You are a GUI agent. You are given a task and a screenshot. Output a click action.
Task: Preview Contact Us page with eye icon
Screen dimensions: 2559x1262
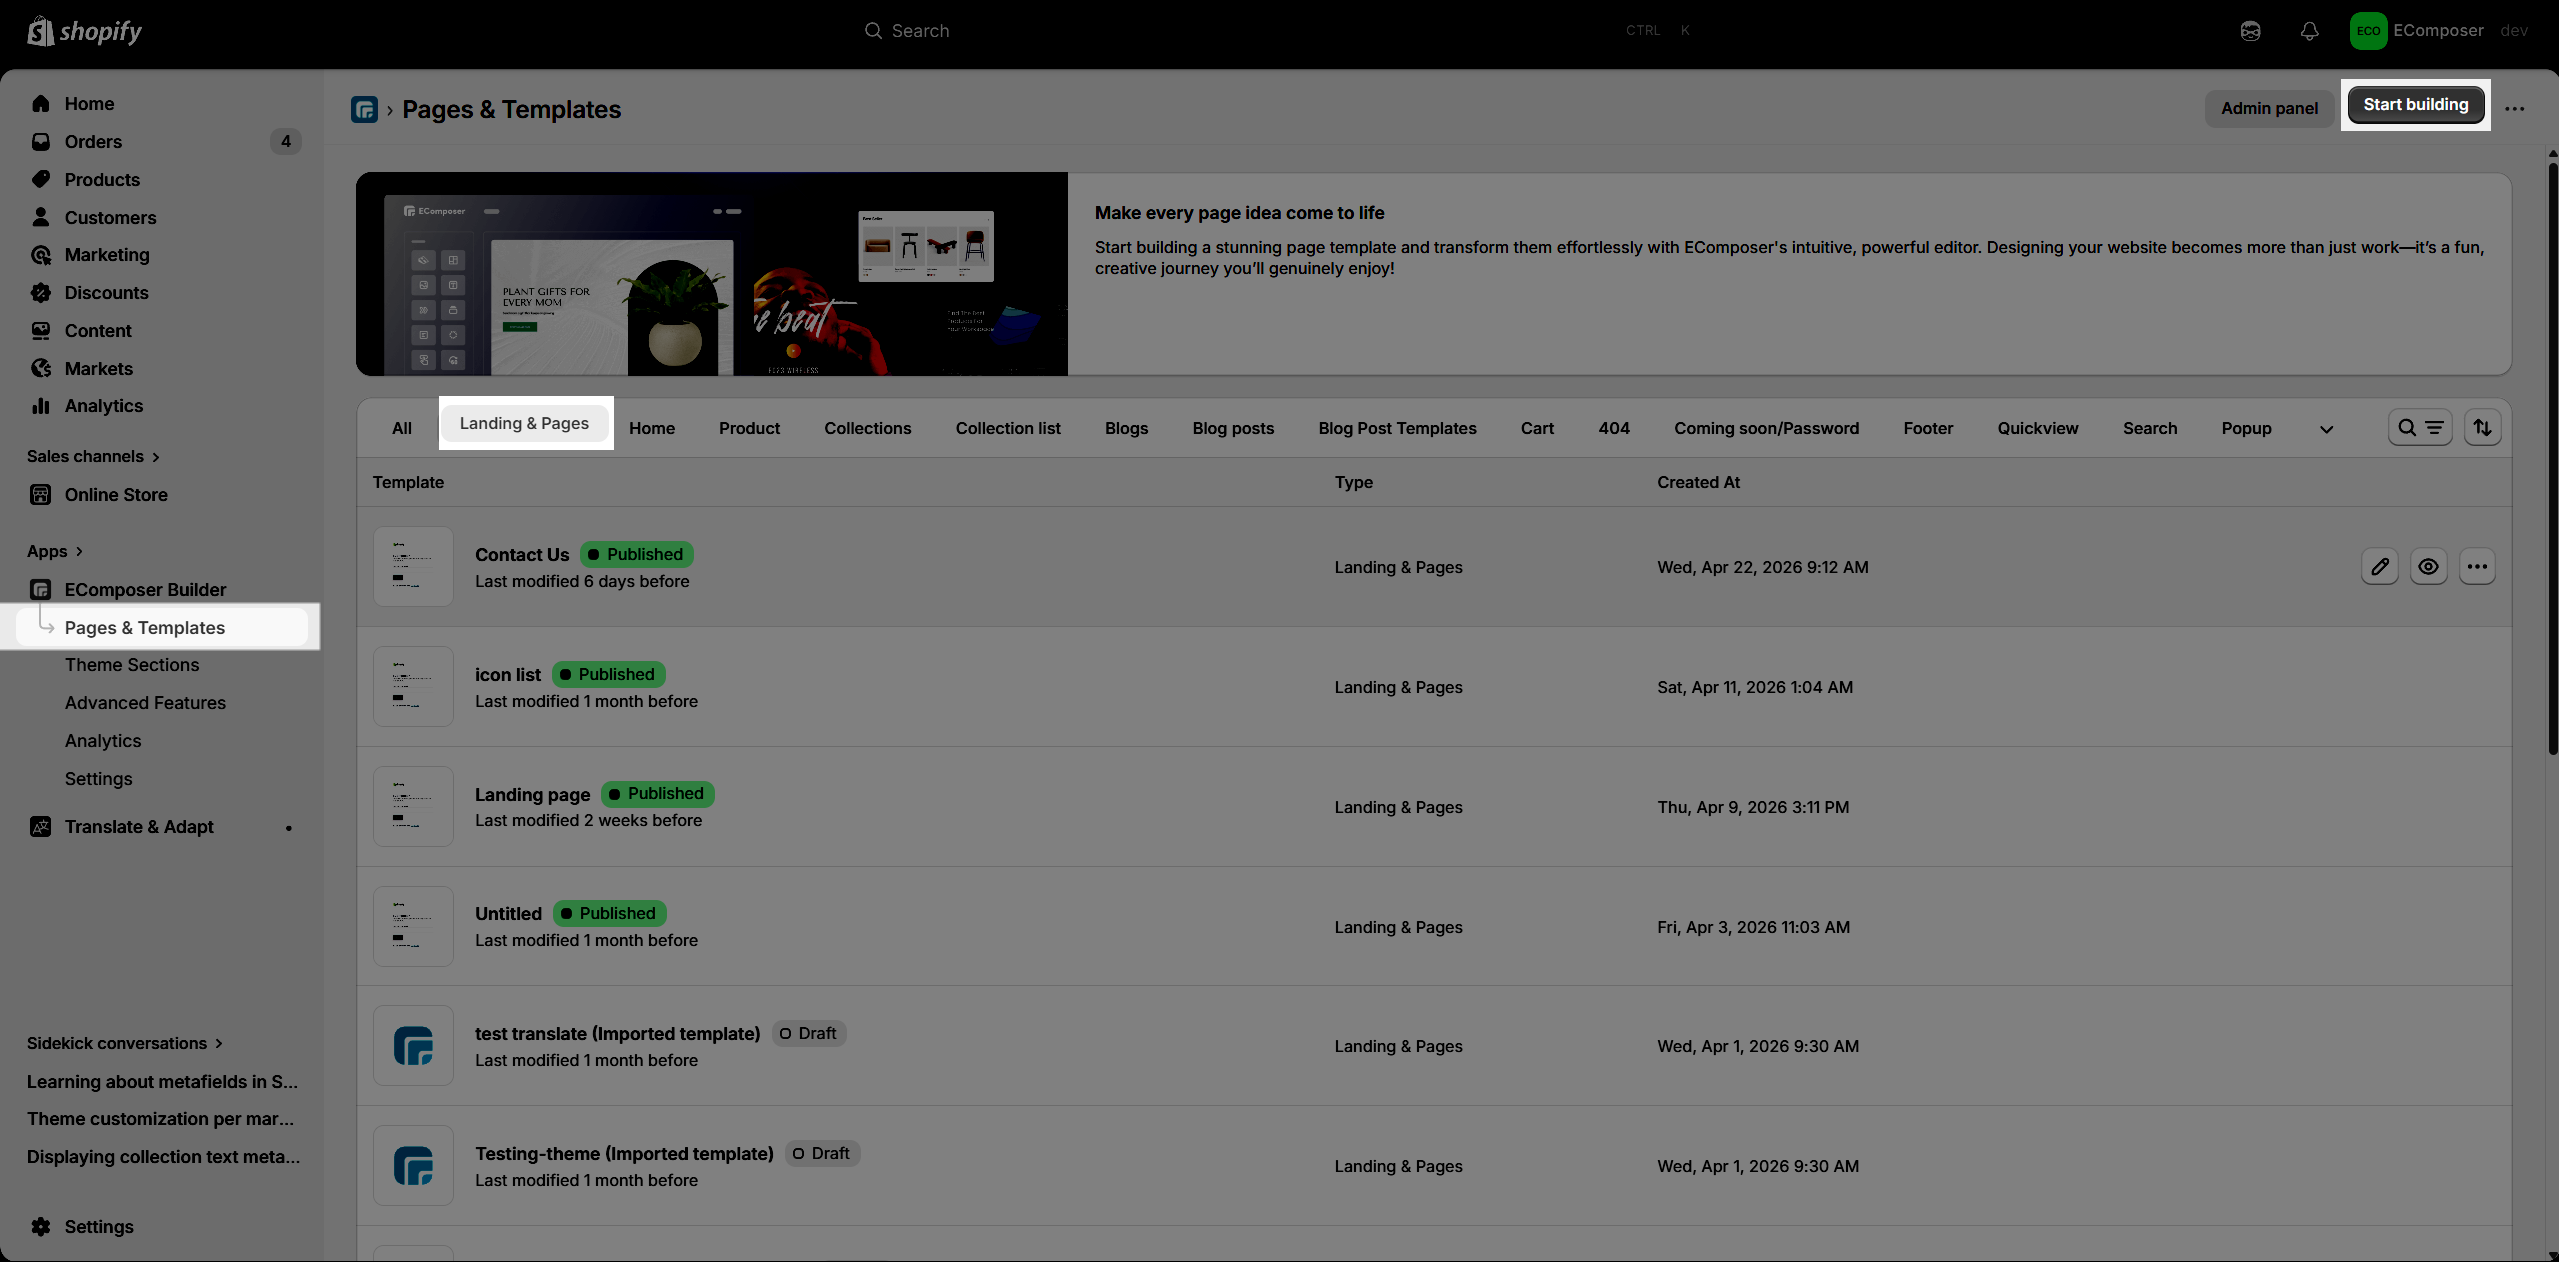pos(2428,567)
